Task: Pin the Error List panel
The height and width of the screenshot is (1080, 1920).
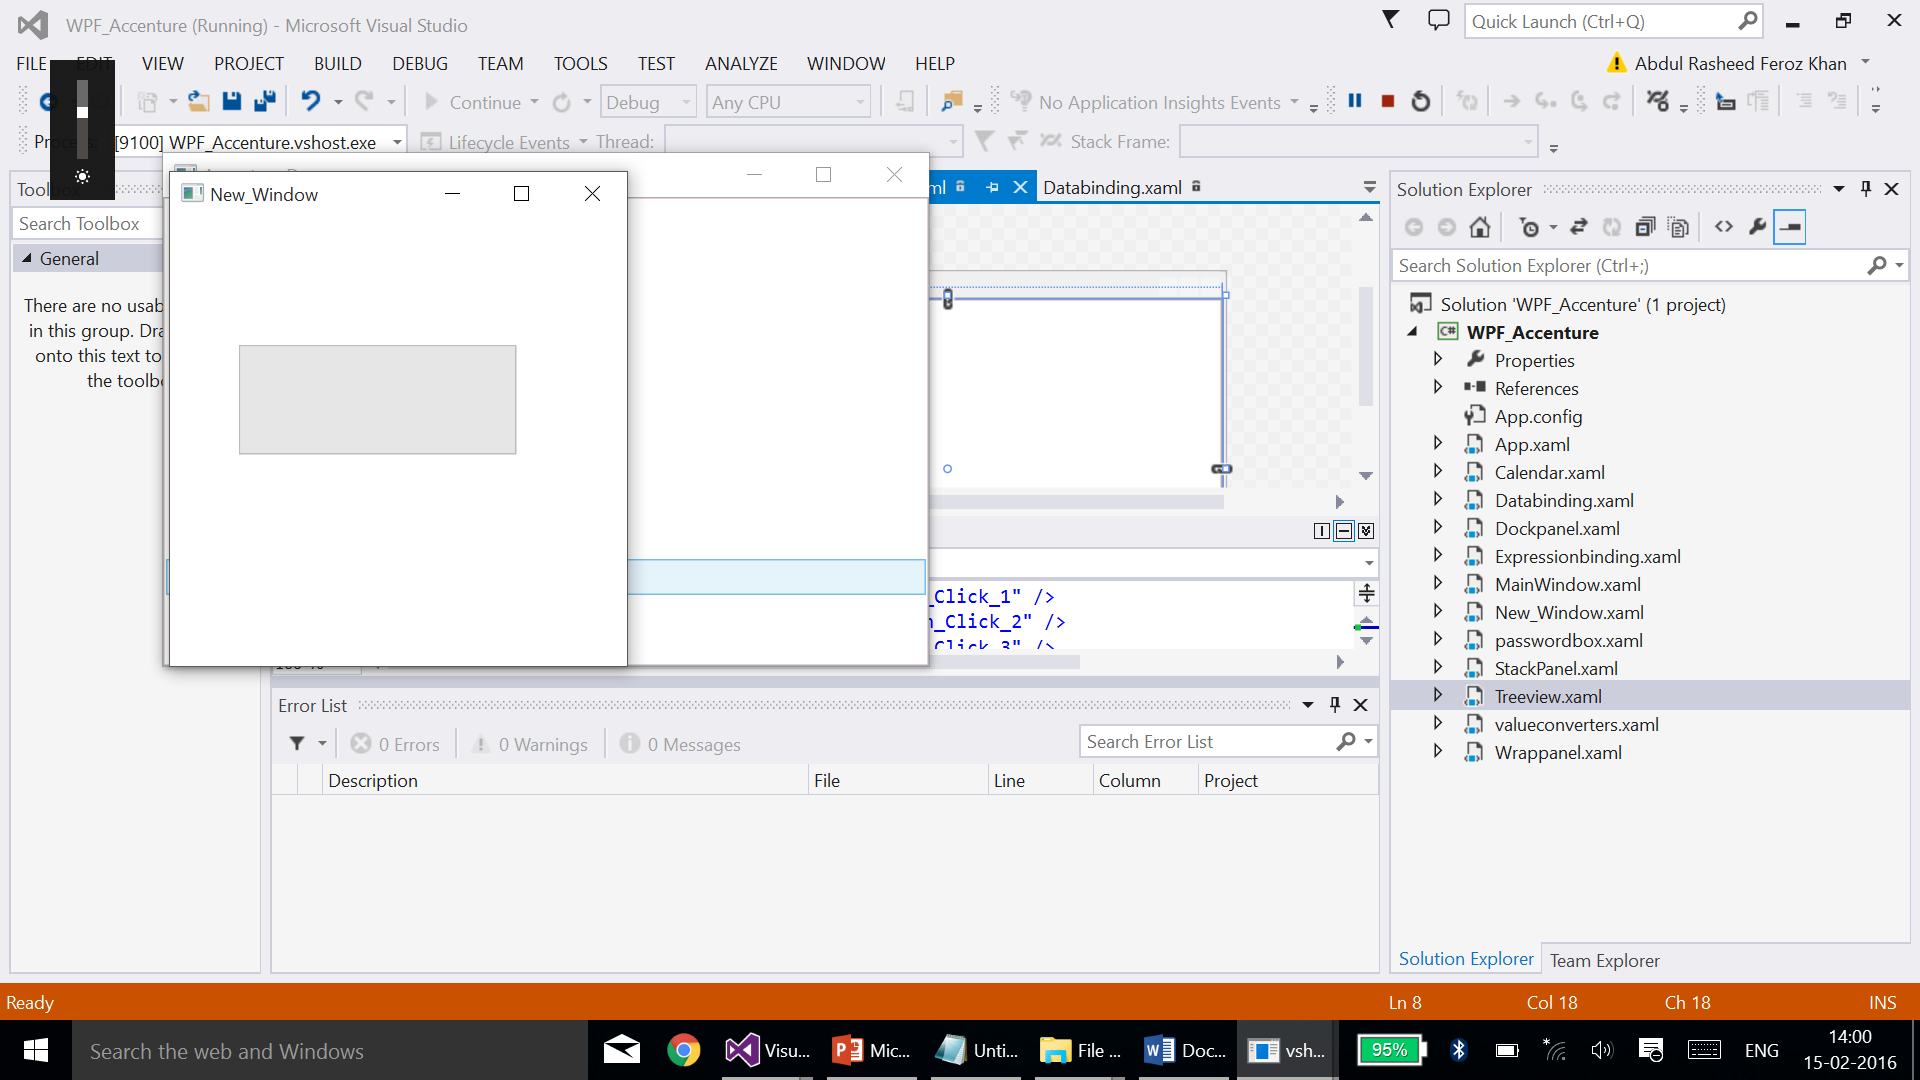Action: pos(1334,705)
